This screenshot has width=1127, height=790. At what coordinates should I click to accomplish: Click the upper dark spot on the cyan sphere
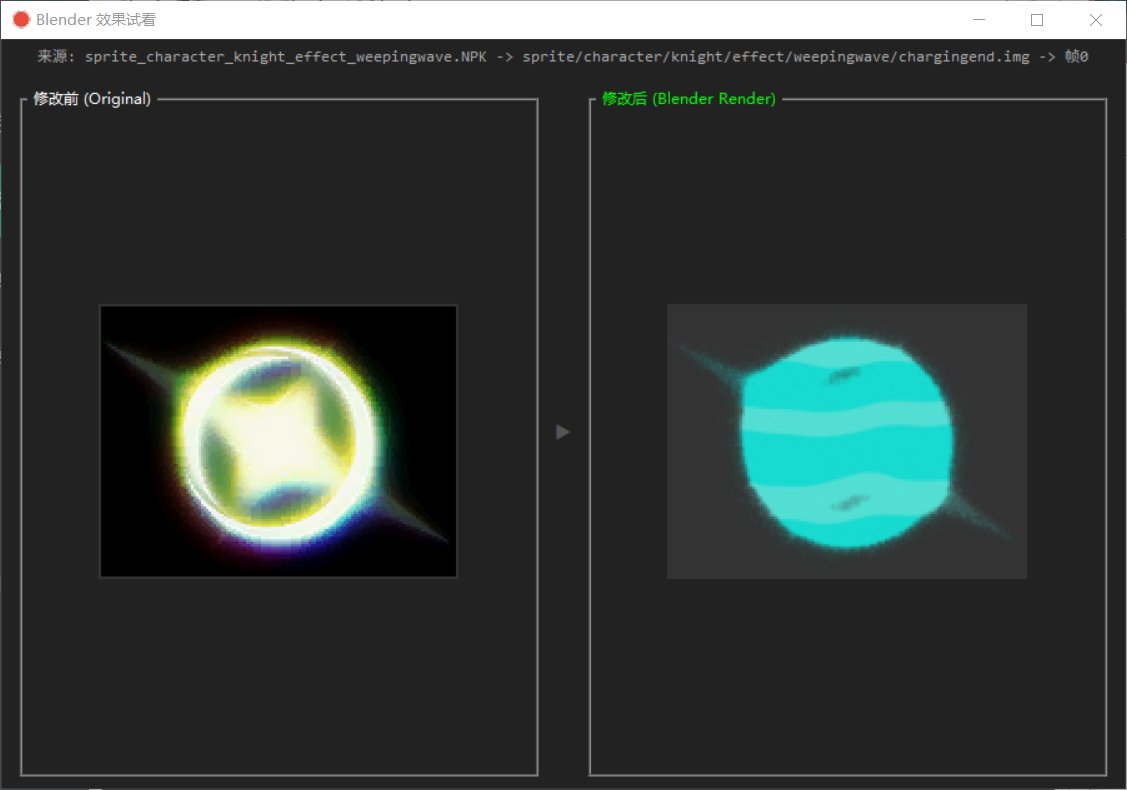coord(843,375)
